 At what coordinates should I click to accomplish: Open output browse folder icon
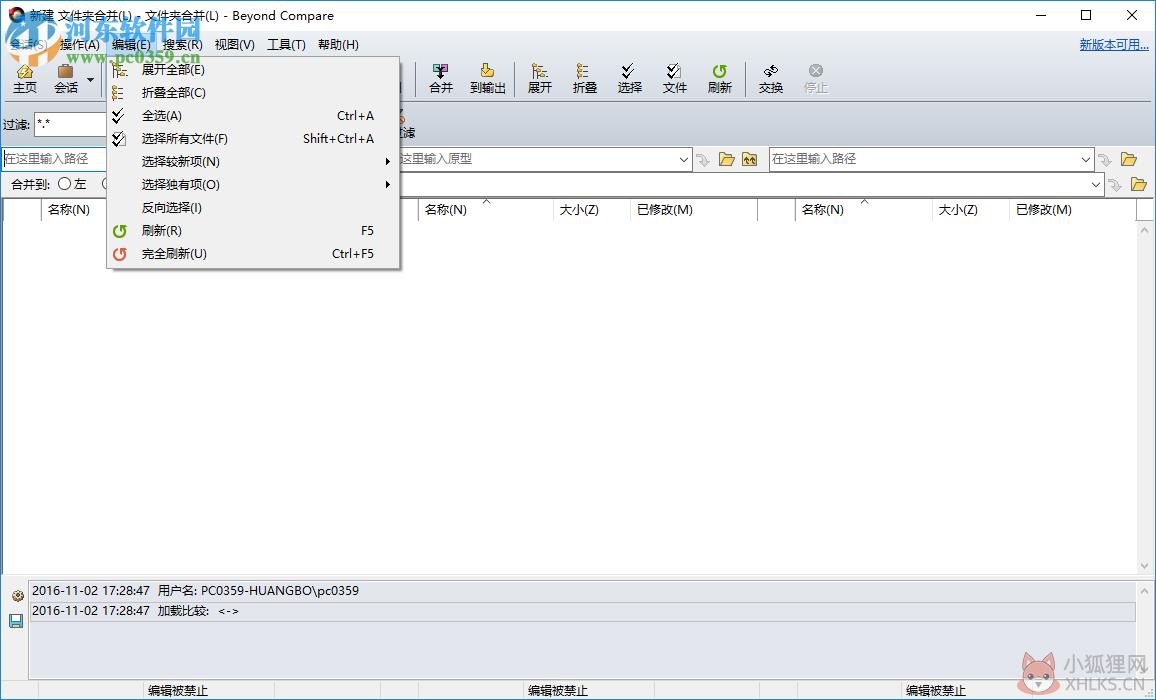(1138, 184)
